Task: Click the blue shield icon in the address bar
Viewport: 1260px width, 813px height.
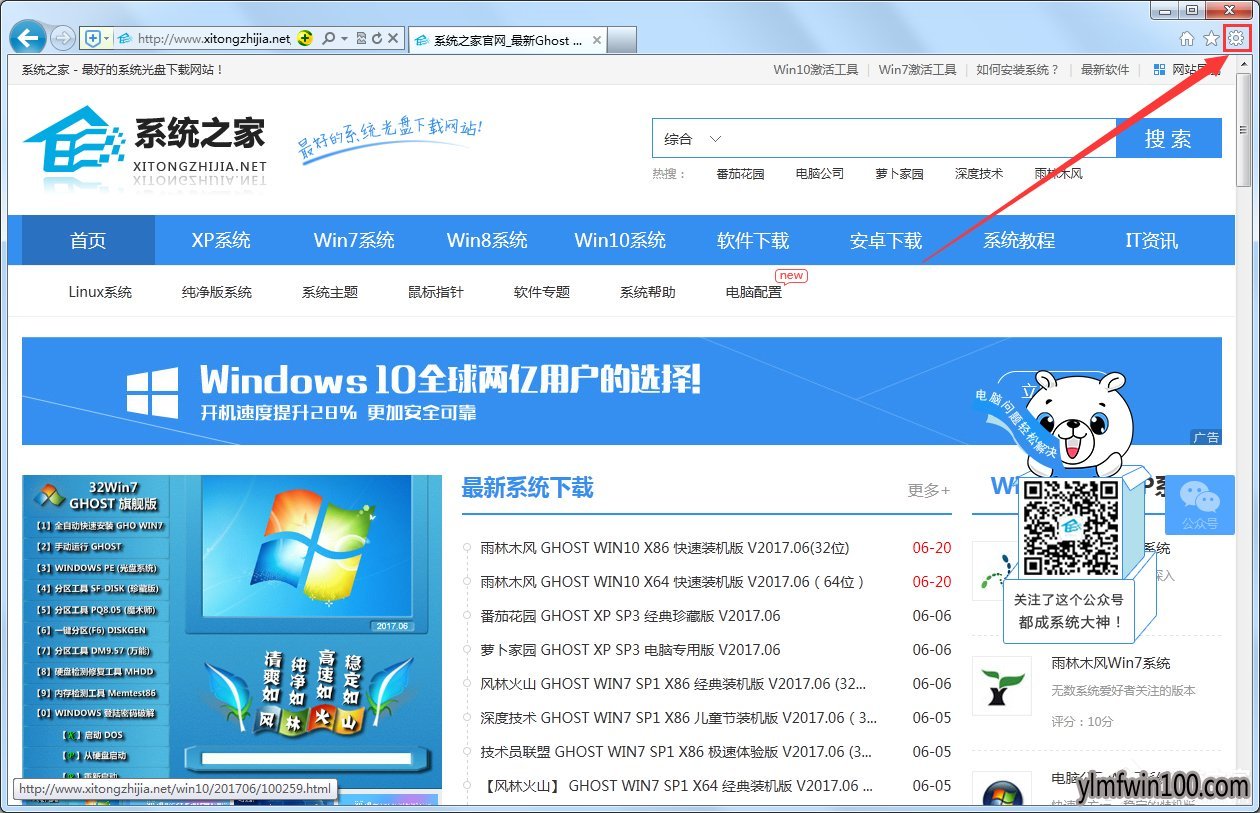Action: tap(93, 39)
